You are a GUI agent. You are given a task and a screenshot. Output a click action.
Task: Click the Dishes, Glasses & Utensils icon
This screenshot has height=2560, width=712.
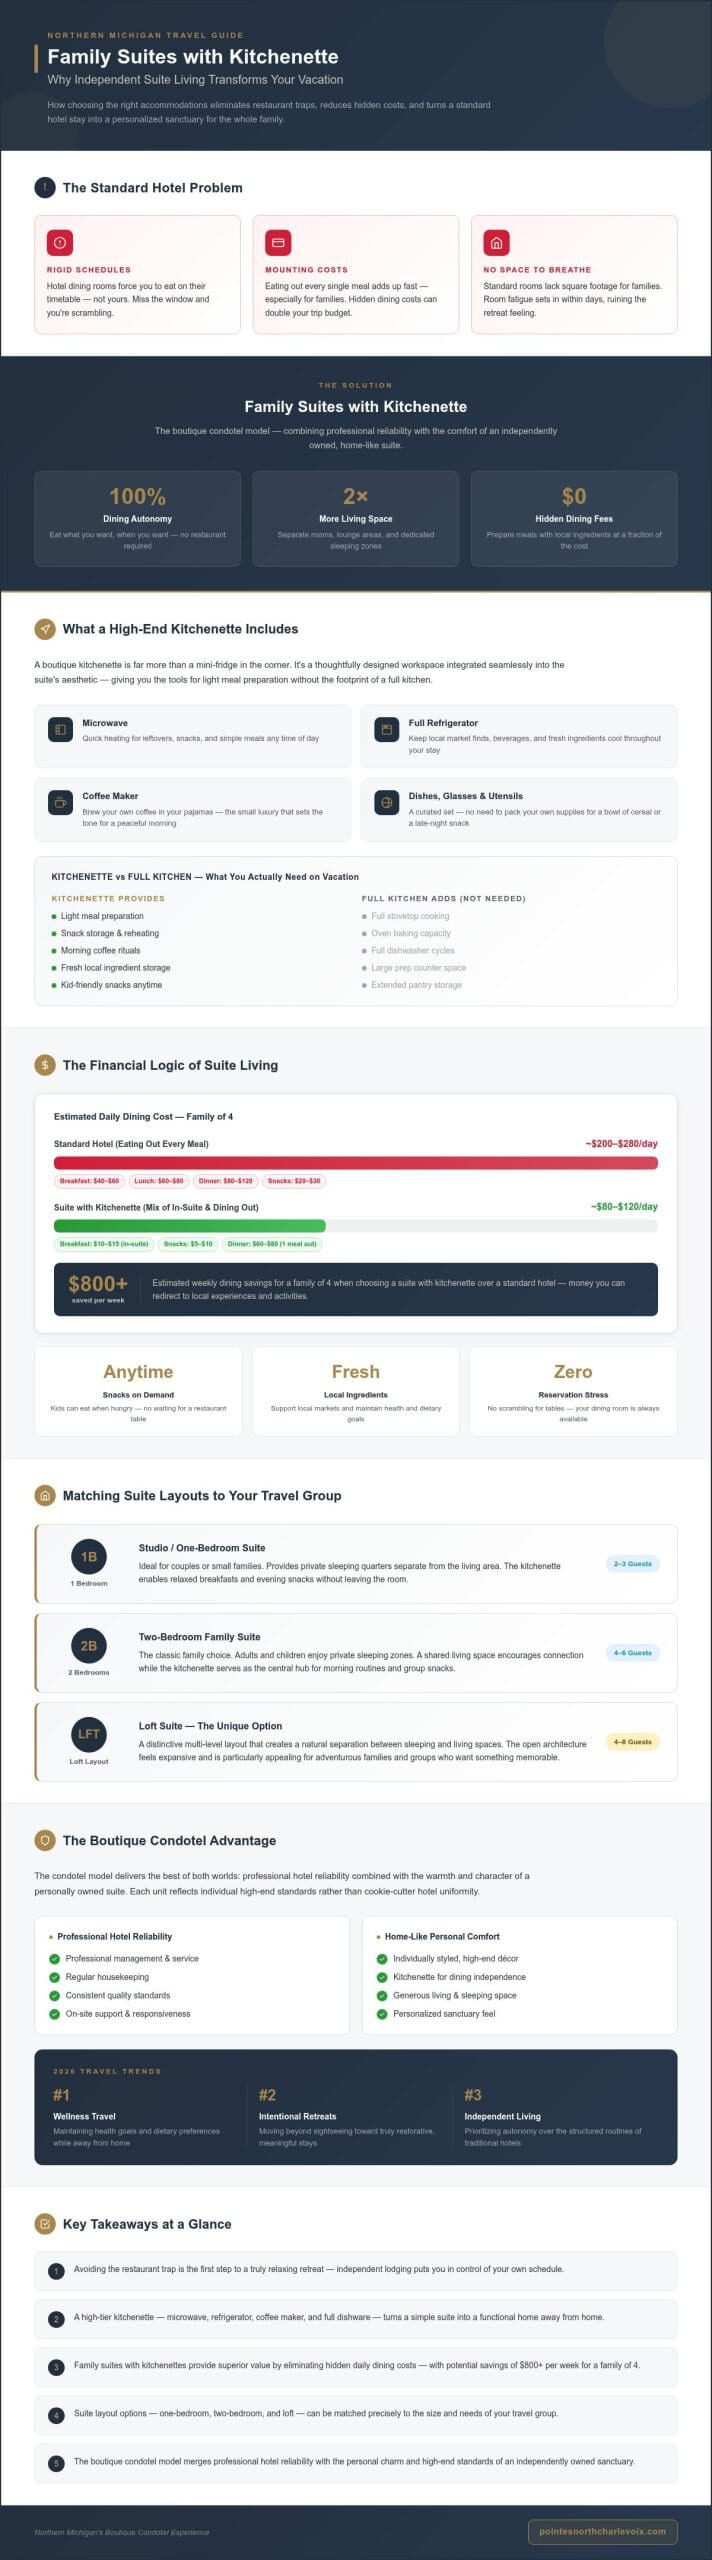pos(386,803)
